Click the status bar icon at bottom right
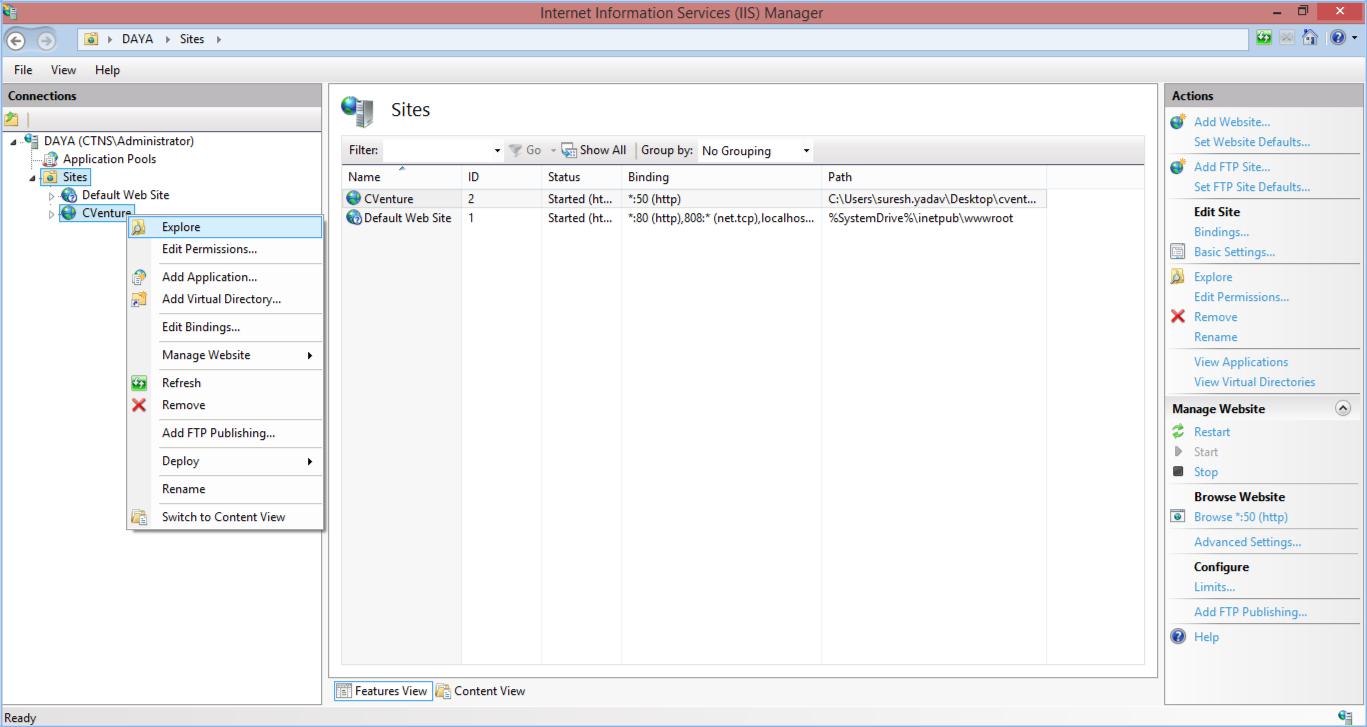Screen dimensions: 1367x727 coord(1345,717)
